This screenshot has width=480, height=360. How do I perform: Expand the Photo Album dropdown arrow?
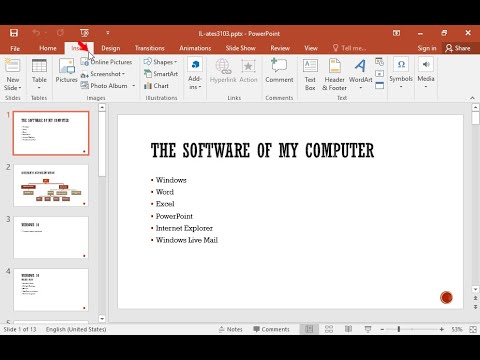(x=134, y=86)
